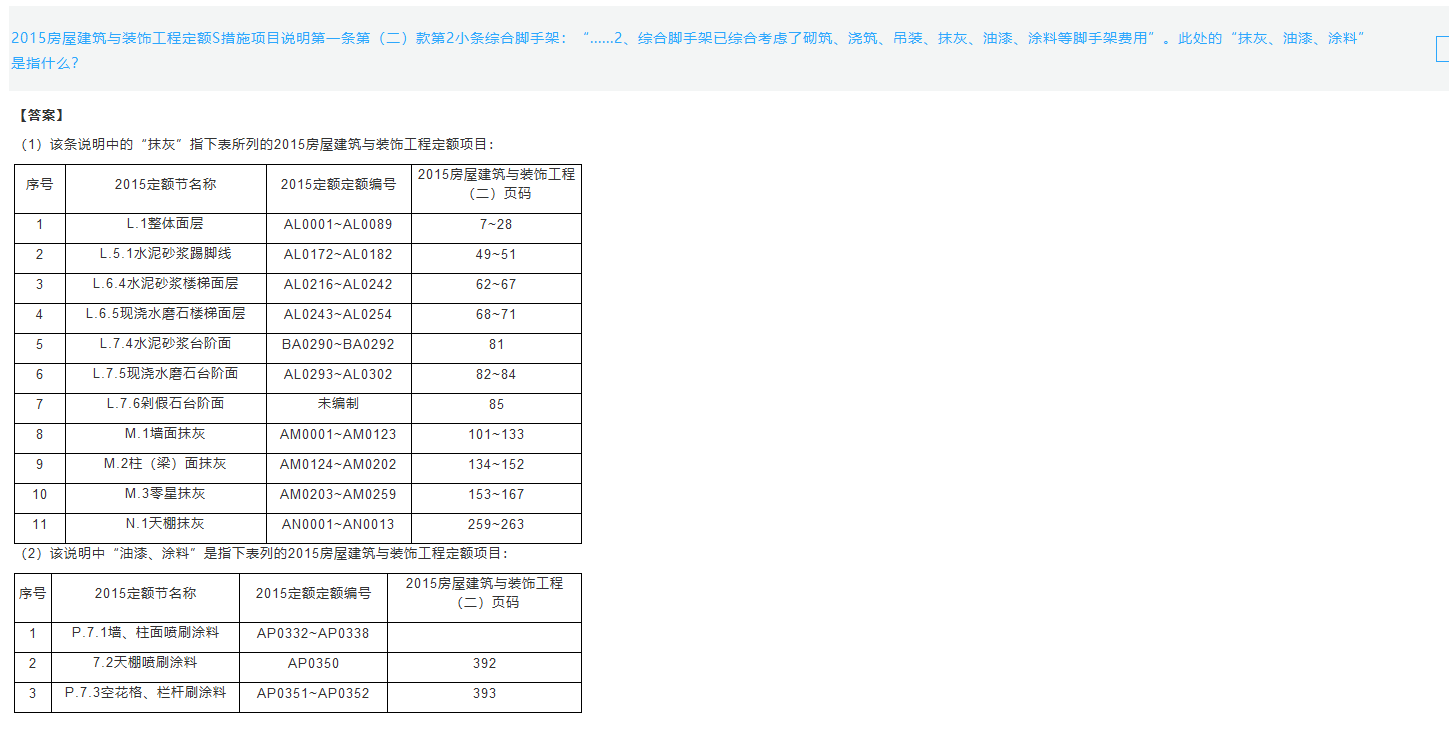Click the code “AN0001~AN0013”
The height and width of the screenshot is (737, 1449).
pos(338,524)
